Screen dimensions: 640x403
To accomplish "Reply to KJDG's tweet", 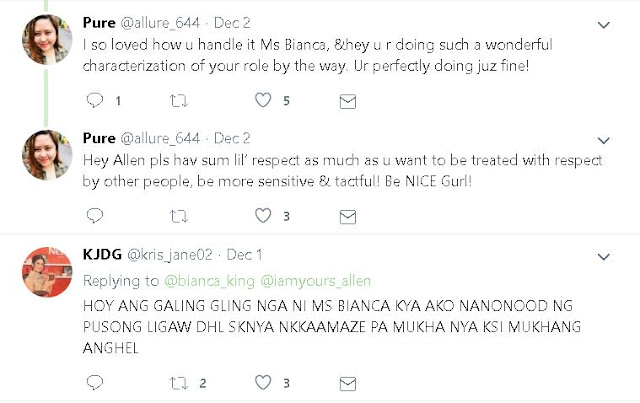I will [x=95, y=382].
